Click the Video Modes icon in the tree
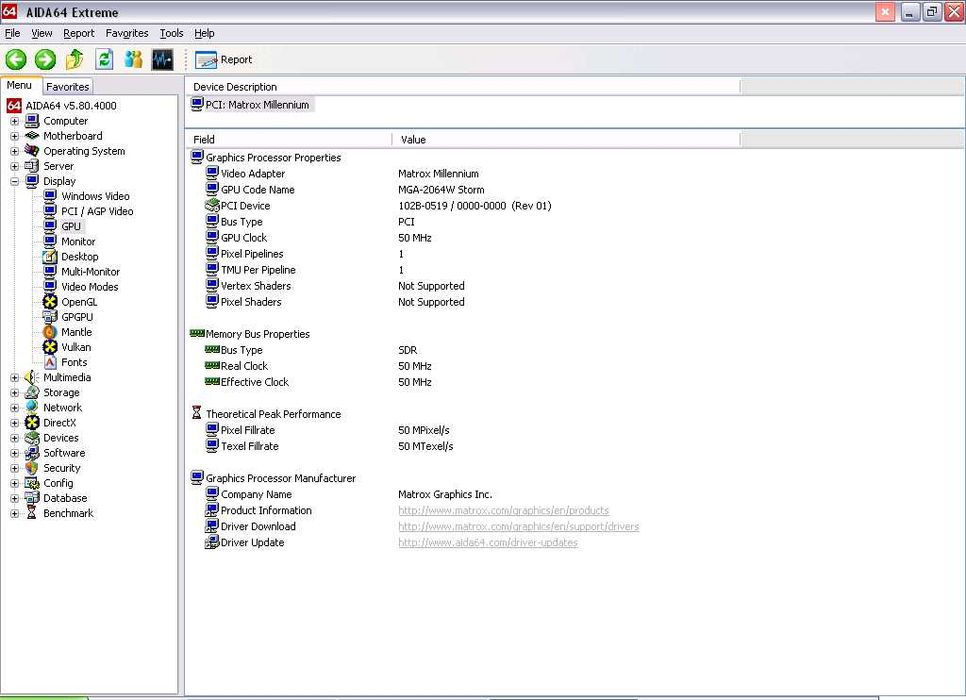 coord(50,287)
